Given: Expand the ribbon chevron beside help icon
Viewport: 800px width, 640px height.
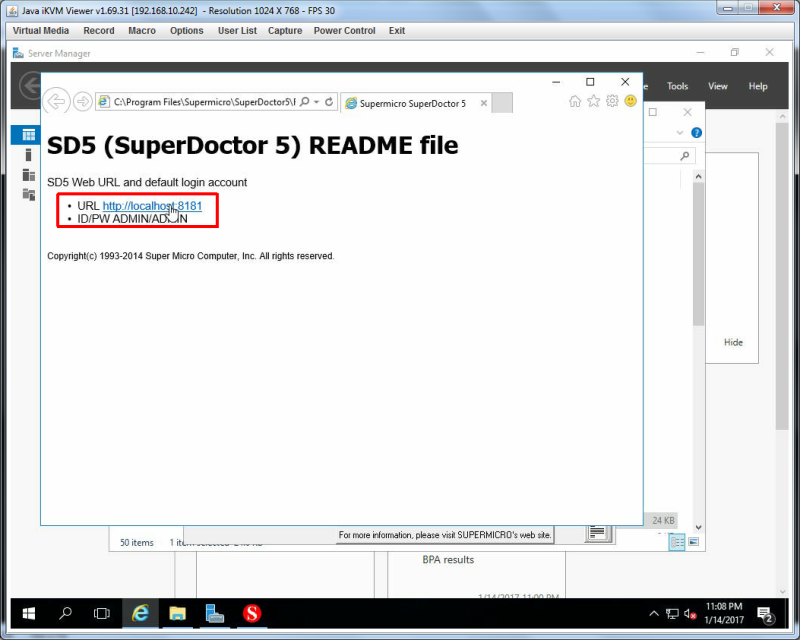Looking at the screenshot, I should point(680,133).
